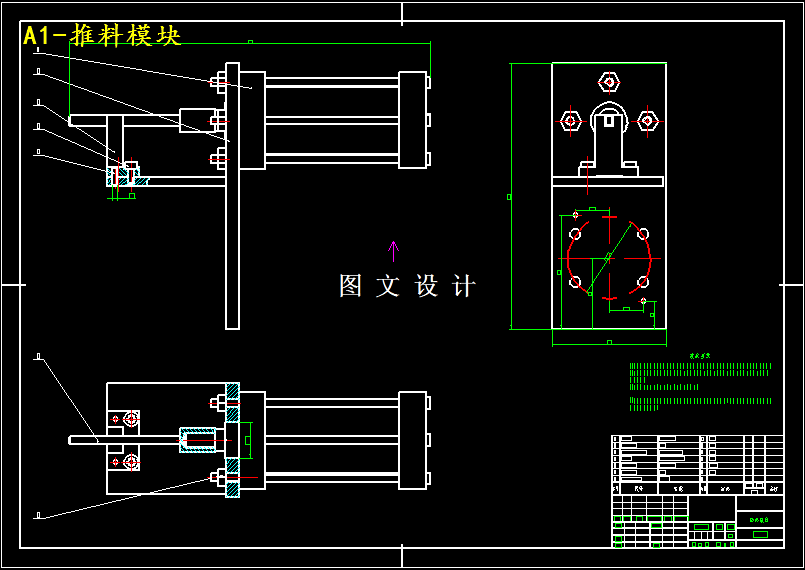Click the cyan hatched sleeve in bottom view
Viewport: 805px width, 570px height.
198,440
